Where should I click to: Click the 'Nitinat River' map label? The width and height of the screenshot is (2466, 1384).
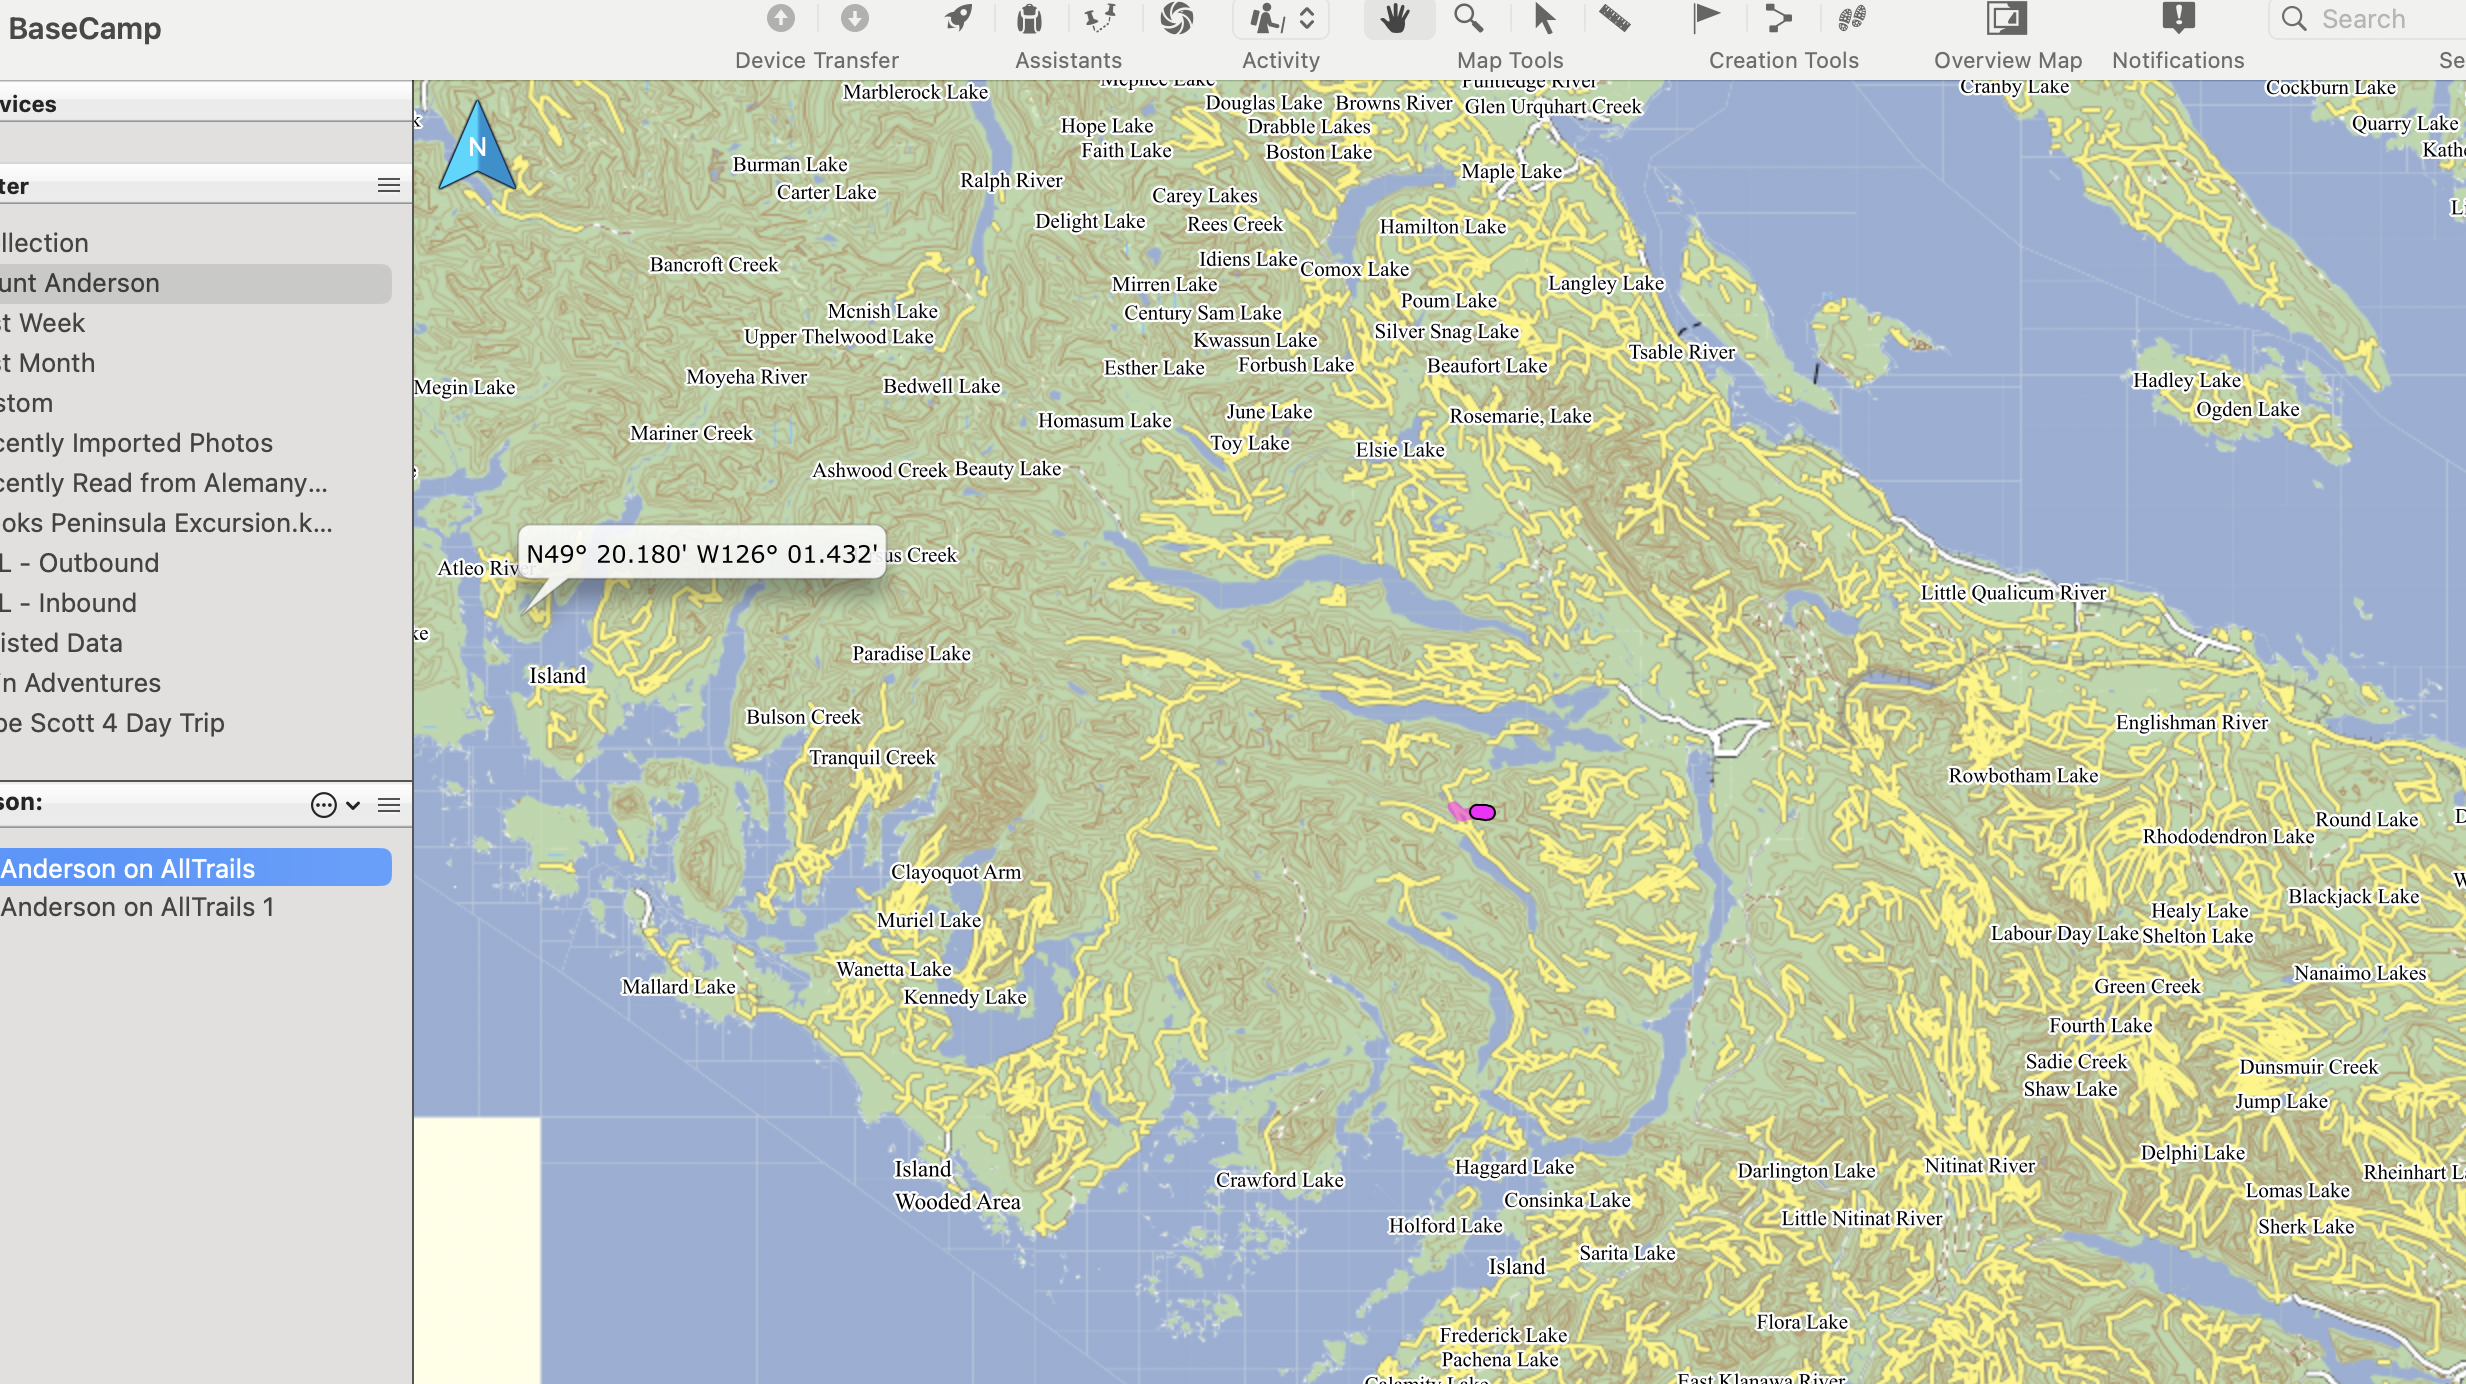(1980, 1165)
